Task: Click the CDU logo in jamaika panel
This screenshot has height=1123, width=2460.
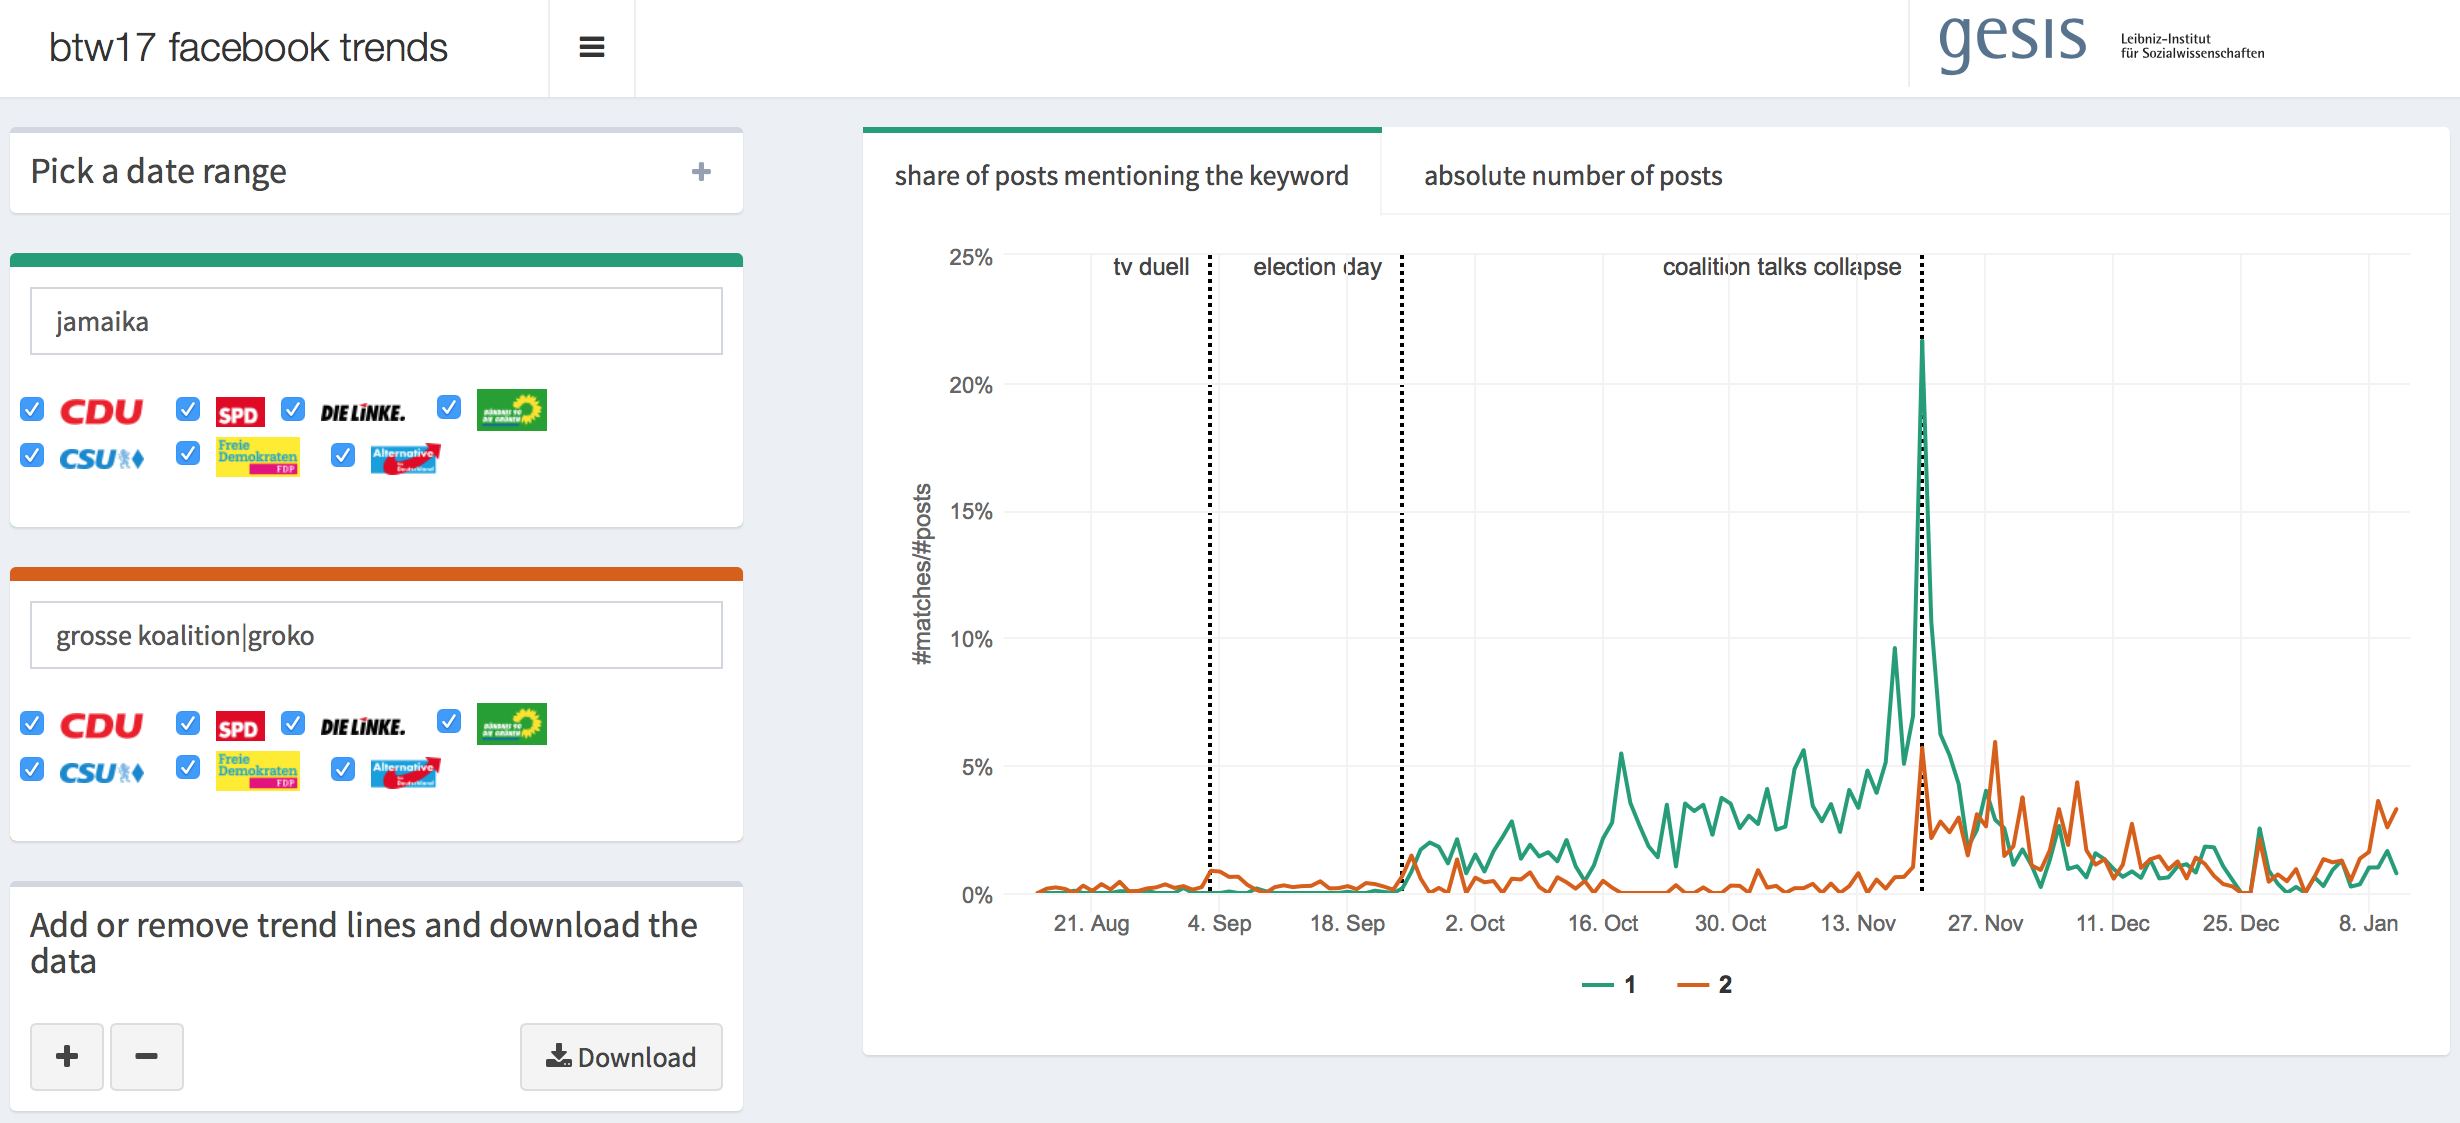Action: pos(101,411)
